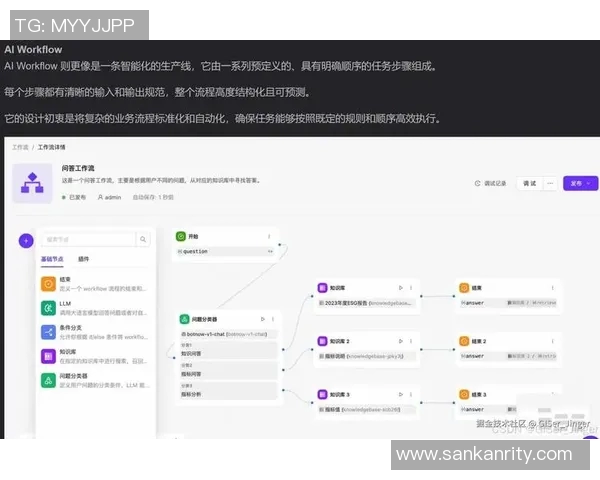Select the 指标问答 category in 问题分类器 node

(x=228, y=371)
